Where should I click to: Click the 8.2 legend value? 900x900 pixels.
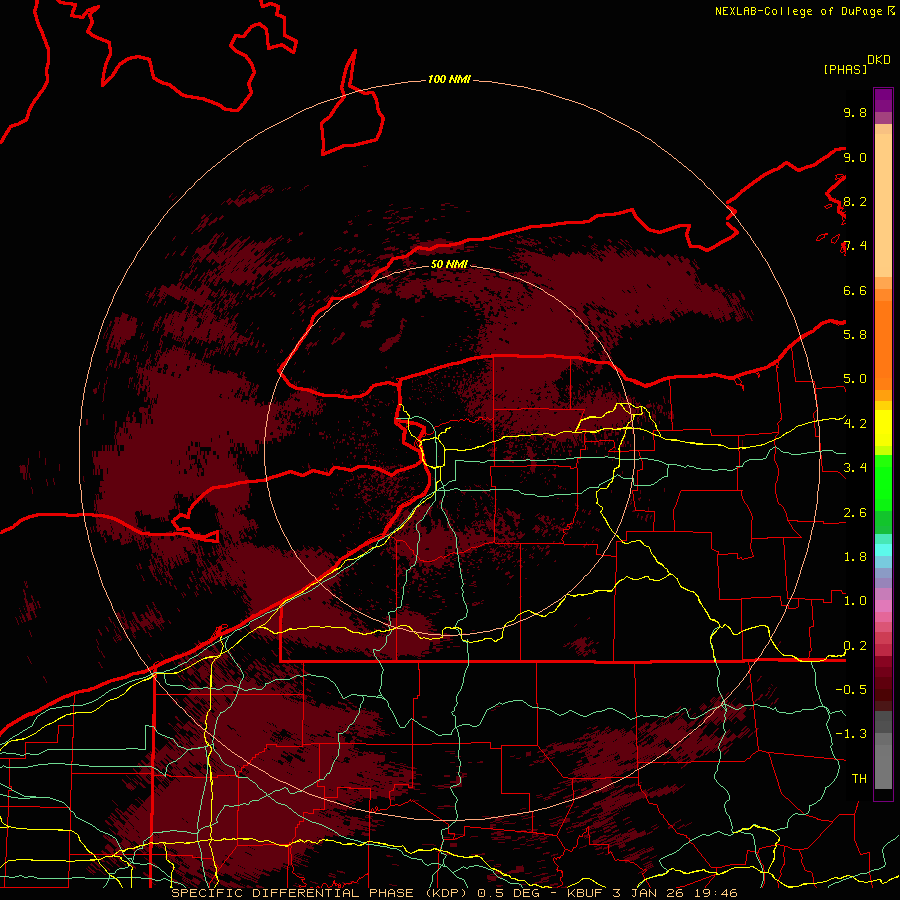click(855, 201)
